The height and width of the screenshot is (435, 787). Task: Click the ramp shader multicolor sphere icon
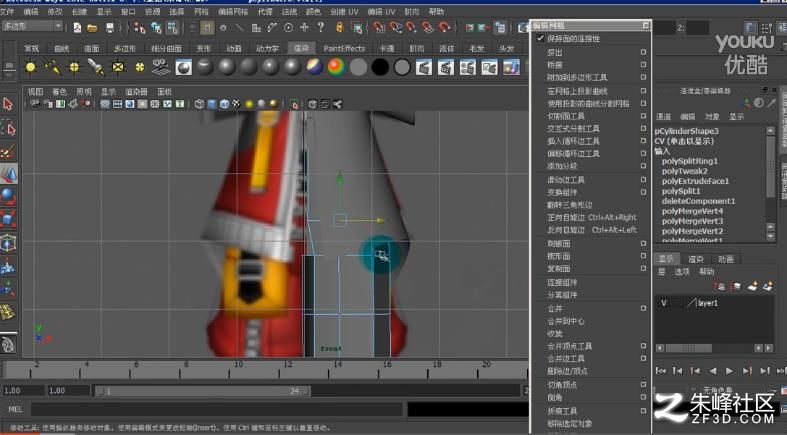pyautogui.click(x=336, y=67)
